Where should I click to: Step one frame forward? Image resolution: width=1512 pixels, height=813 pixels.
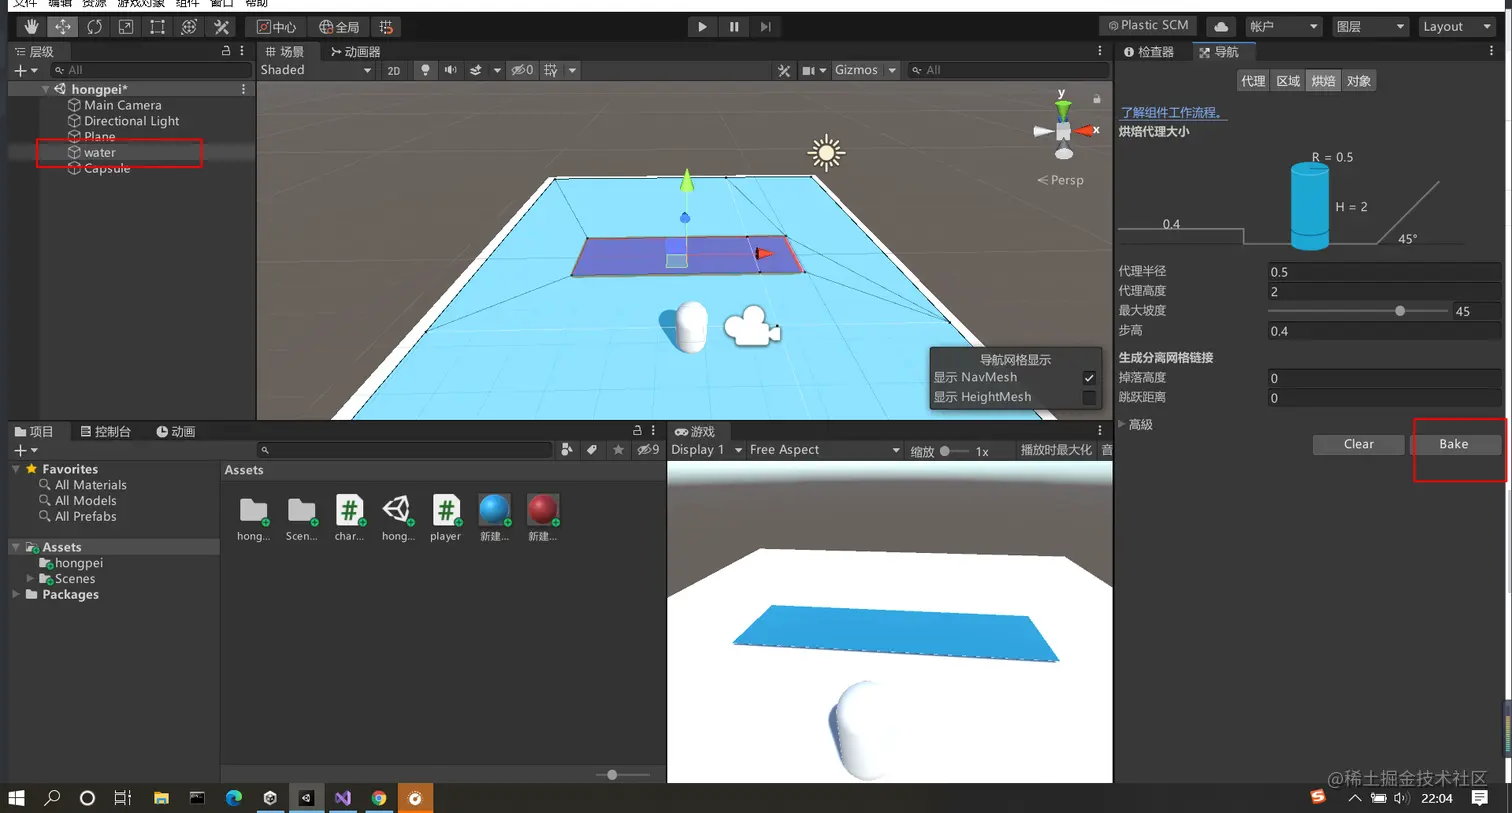click(765, 27)
